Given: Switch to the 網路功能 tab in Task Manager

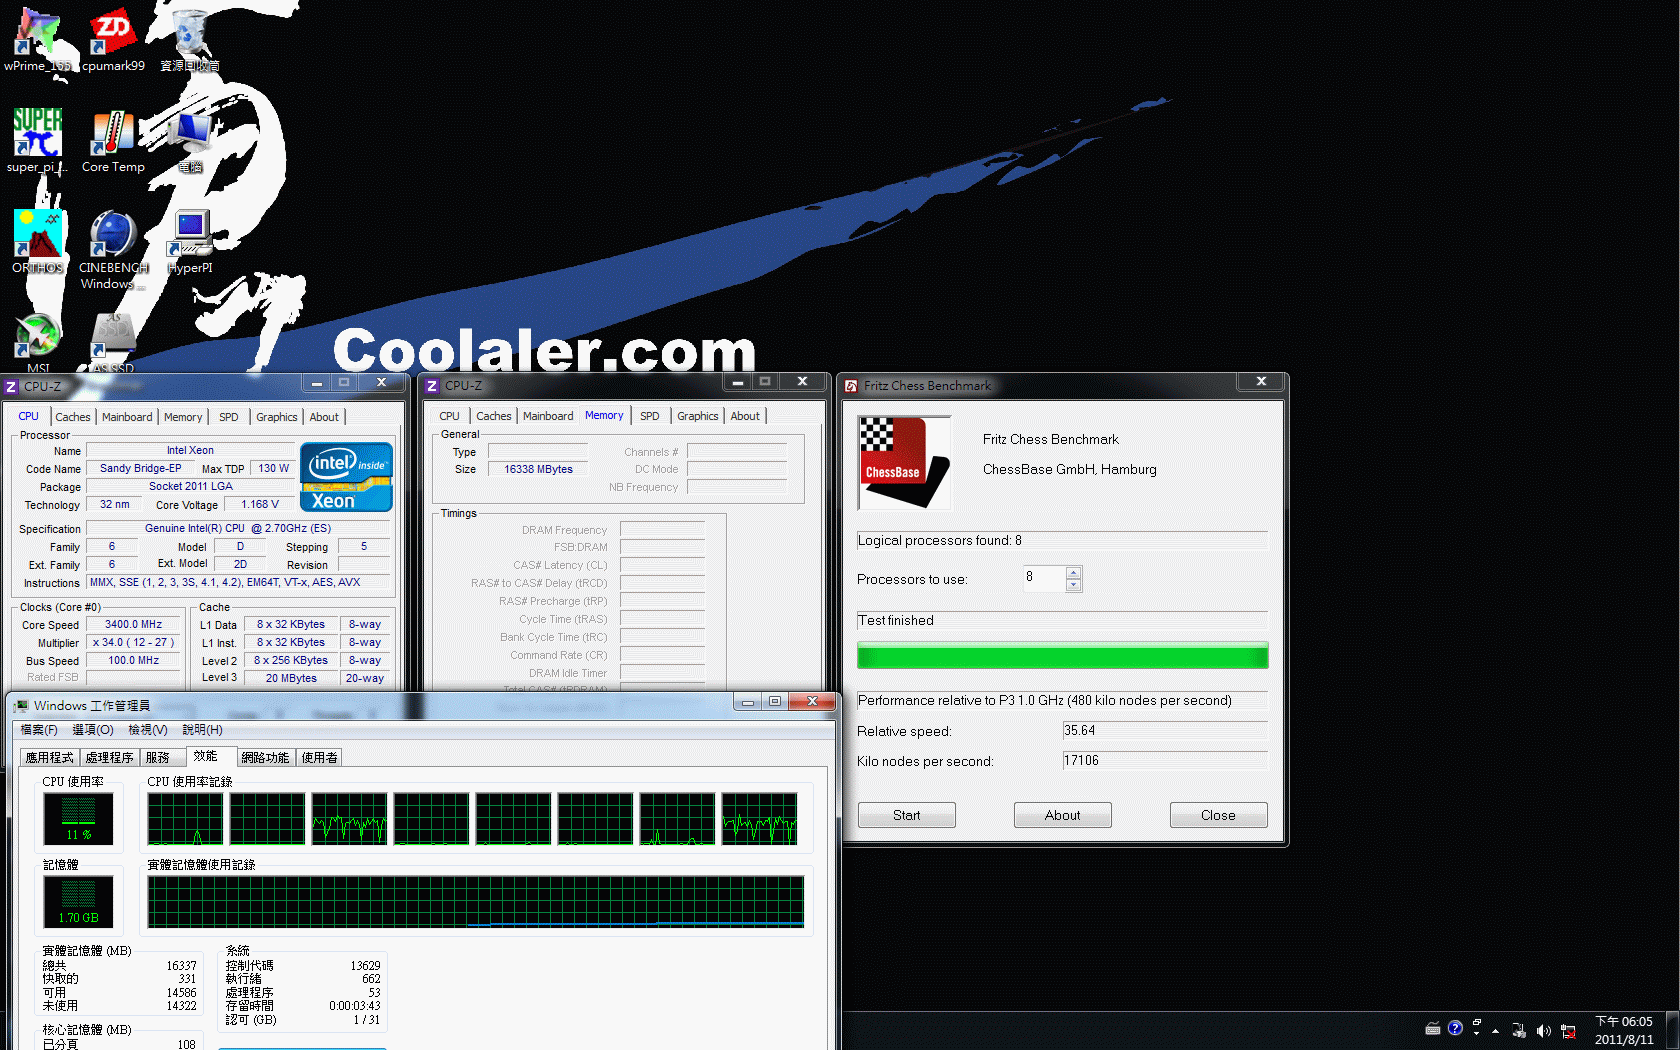Looking at the screenshot, I should coord(265,758).
